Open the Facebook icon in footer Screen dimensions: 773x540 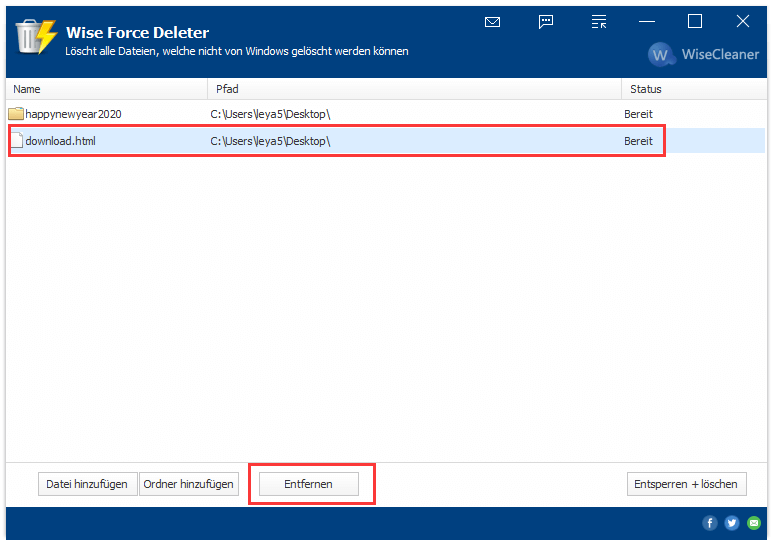(709, 523)
